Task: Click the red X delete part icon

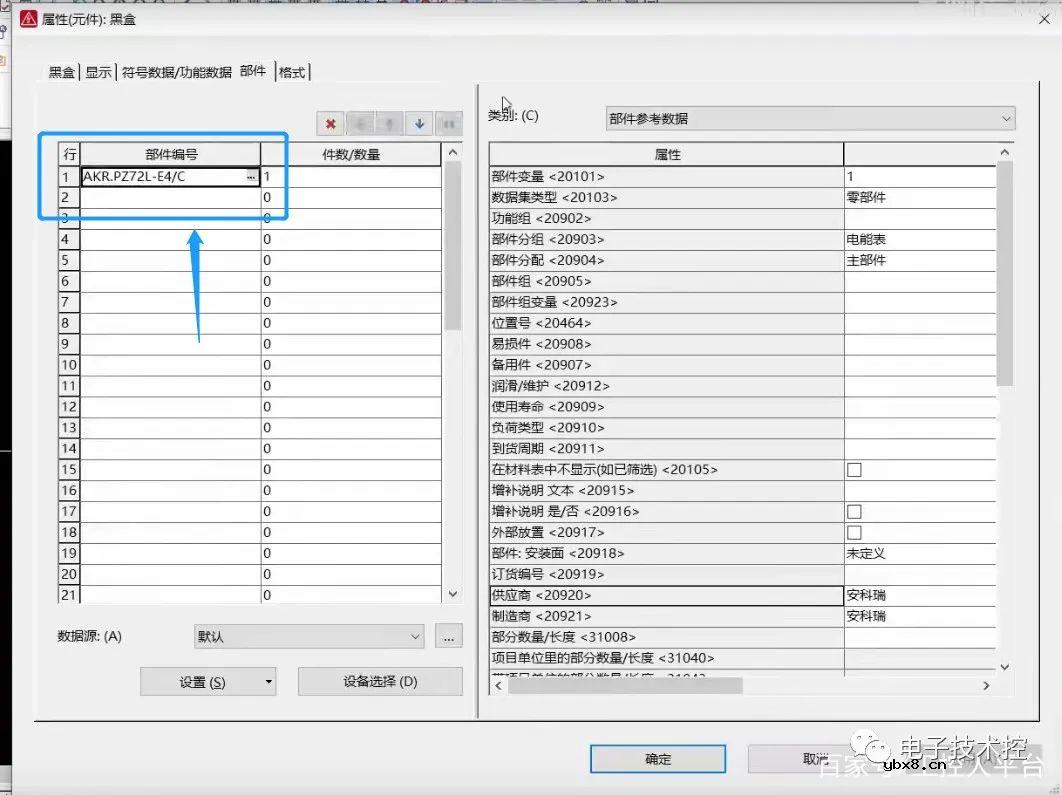Action: [330, 124]
